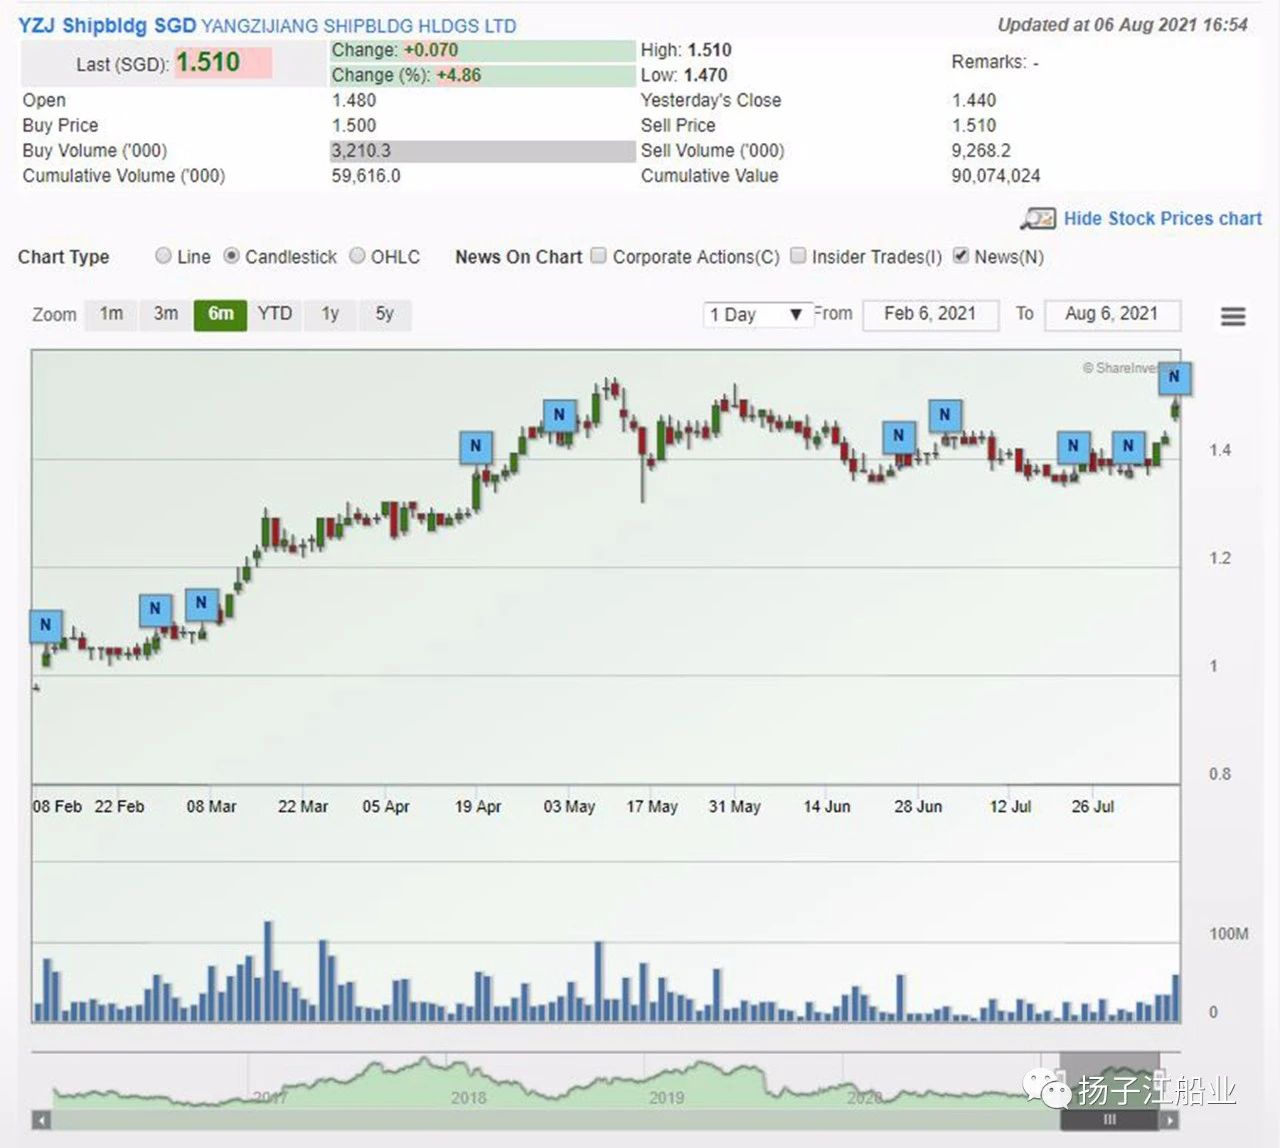Click the 2018 label in navigator
Image resolution: width=1280 pixels, height=1148 pixels.
click(468, 1098)
